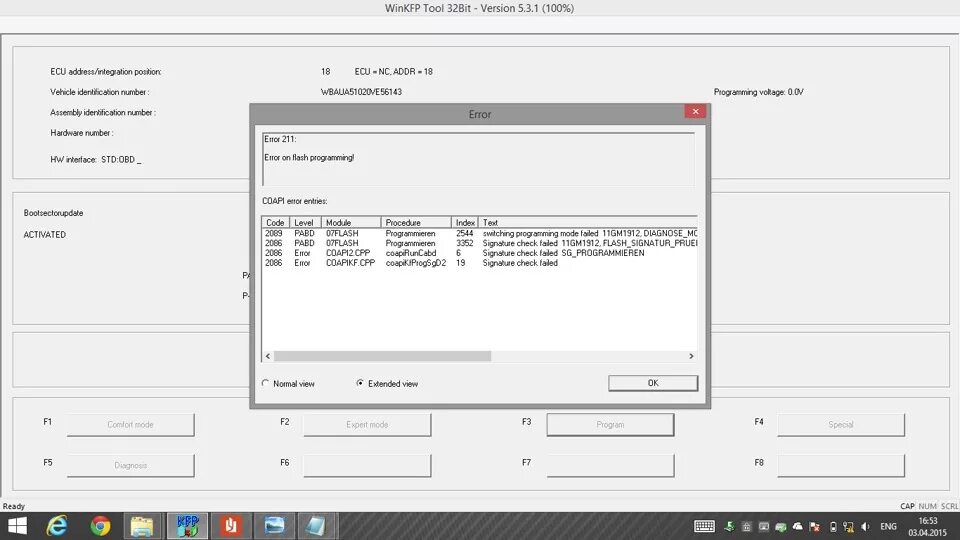Open Internet Explorer from taskbar

pos(57,526)
